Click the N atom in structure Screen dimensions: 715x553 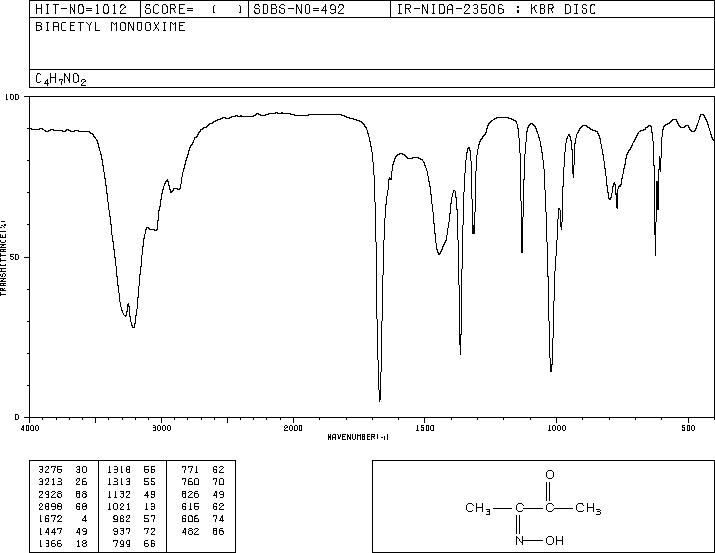click(519, 541)
